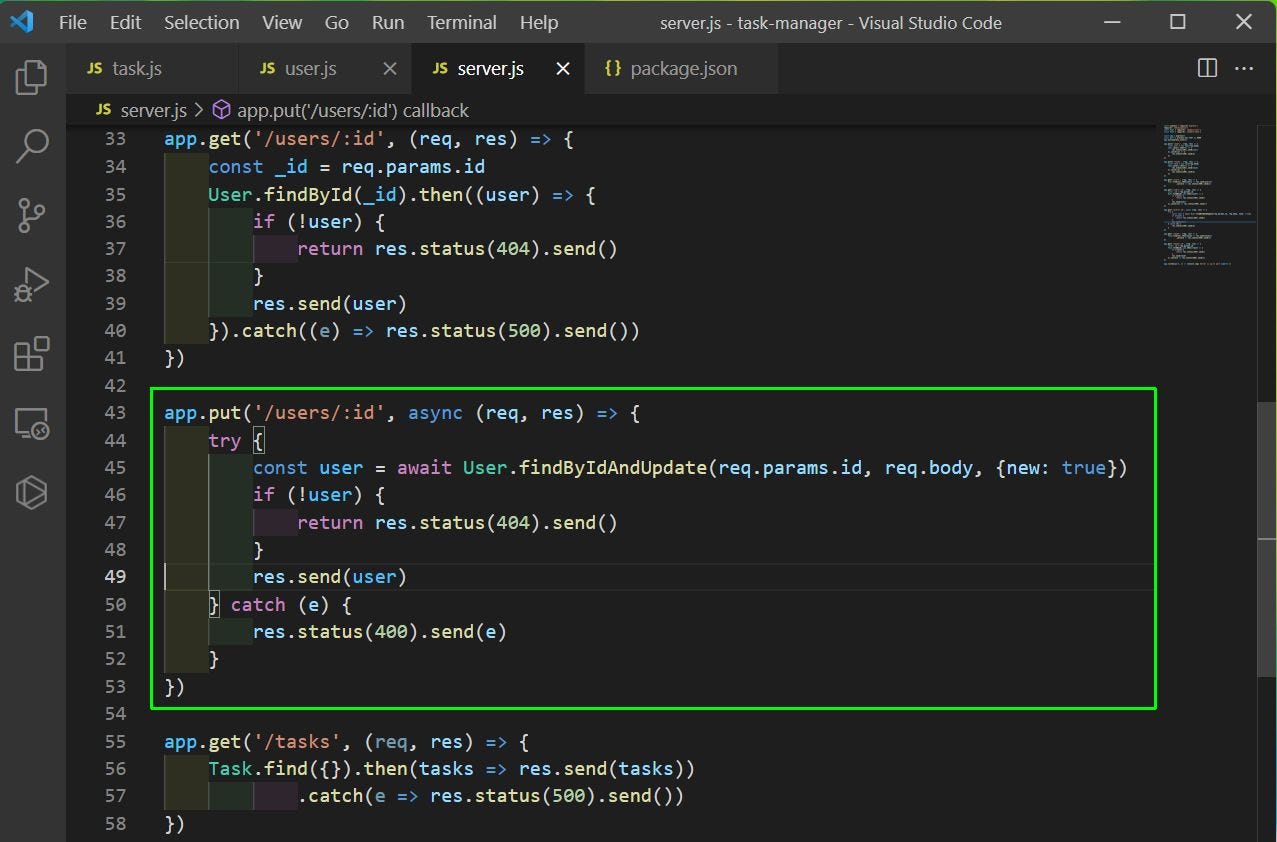Open the Remote Explorer icon
This screenshot has height=842, width=1277.
tap(32, 423)
